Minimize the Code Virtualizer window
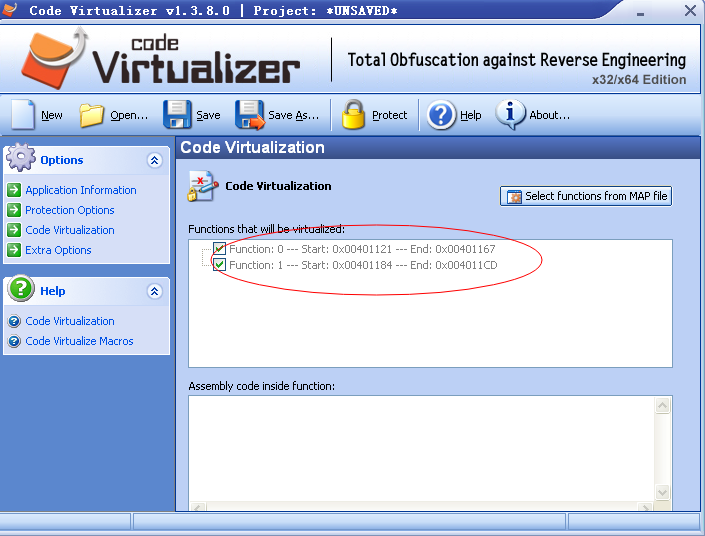 640,12
